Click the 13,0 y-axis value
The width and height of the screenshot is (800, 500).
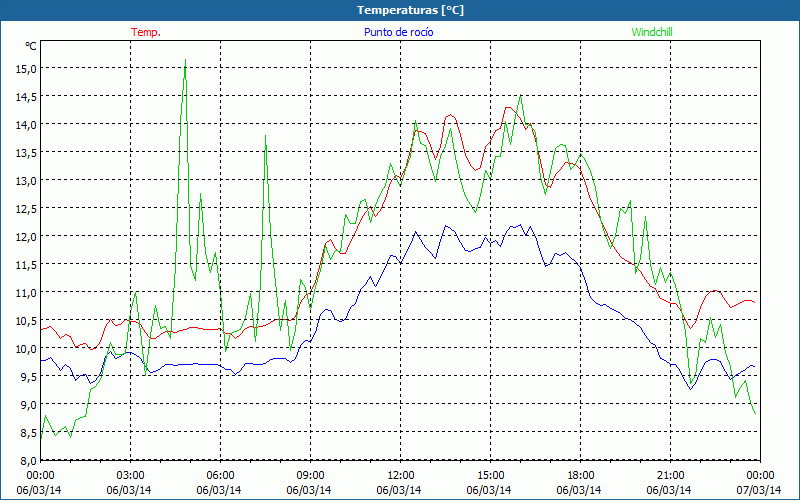tap(26, 181)
